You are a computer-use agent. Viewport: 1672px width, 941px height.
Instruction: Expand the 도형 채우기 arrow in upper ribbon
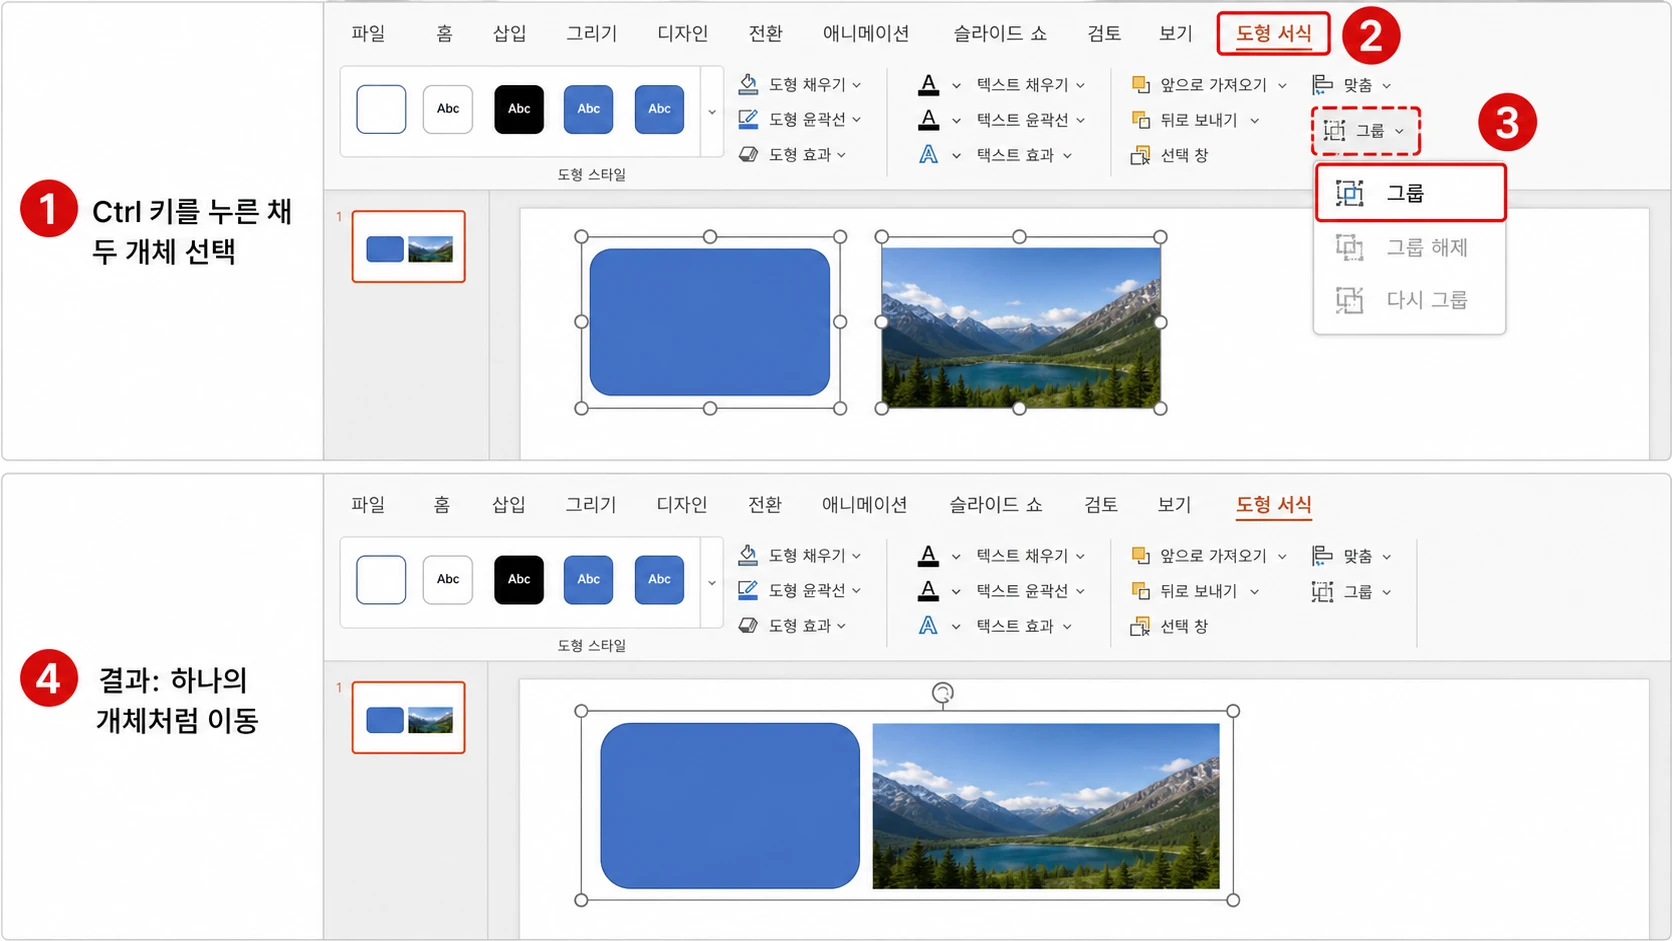click(x=857, y=85)
